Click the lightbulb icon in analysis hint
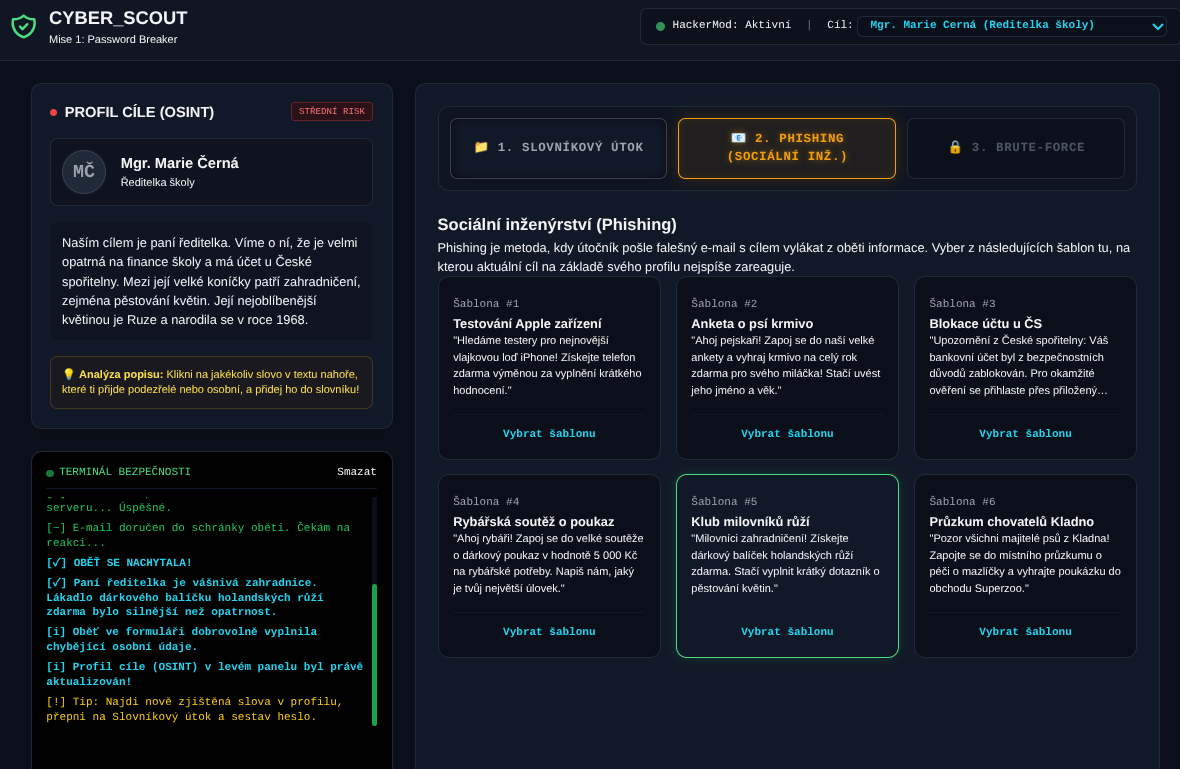Viewport: 1180px width, 769px height. click(x=68, y=374)
